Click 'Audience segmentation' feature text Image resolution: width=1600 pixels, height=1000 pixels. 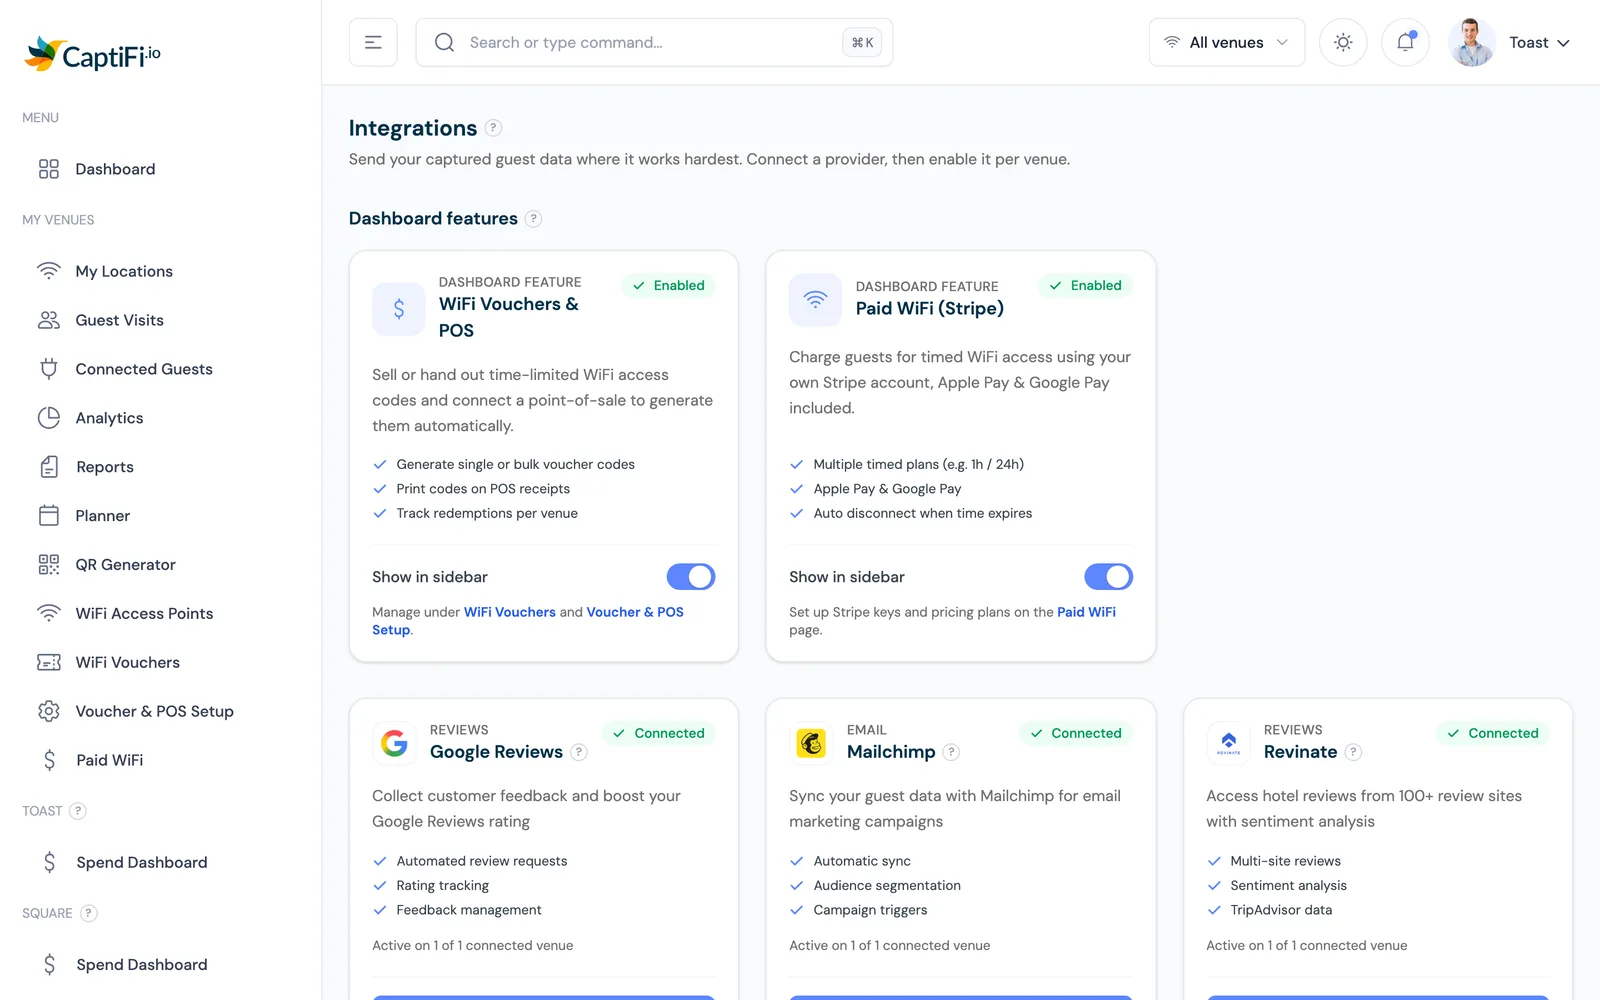coord(887,885)
